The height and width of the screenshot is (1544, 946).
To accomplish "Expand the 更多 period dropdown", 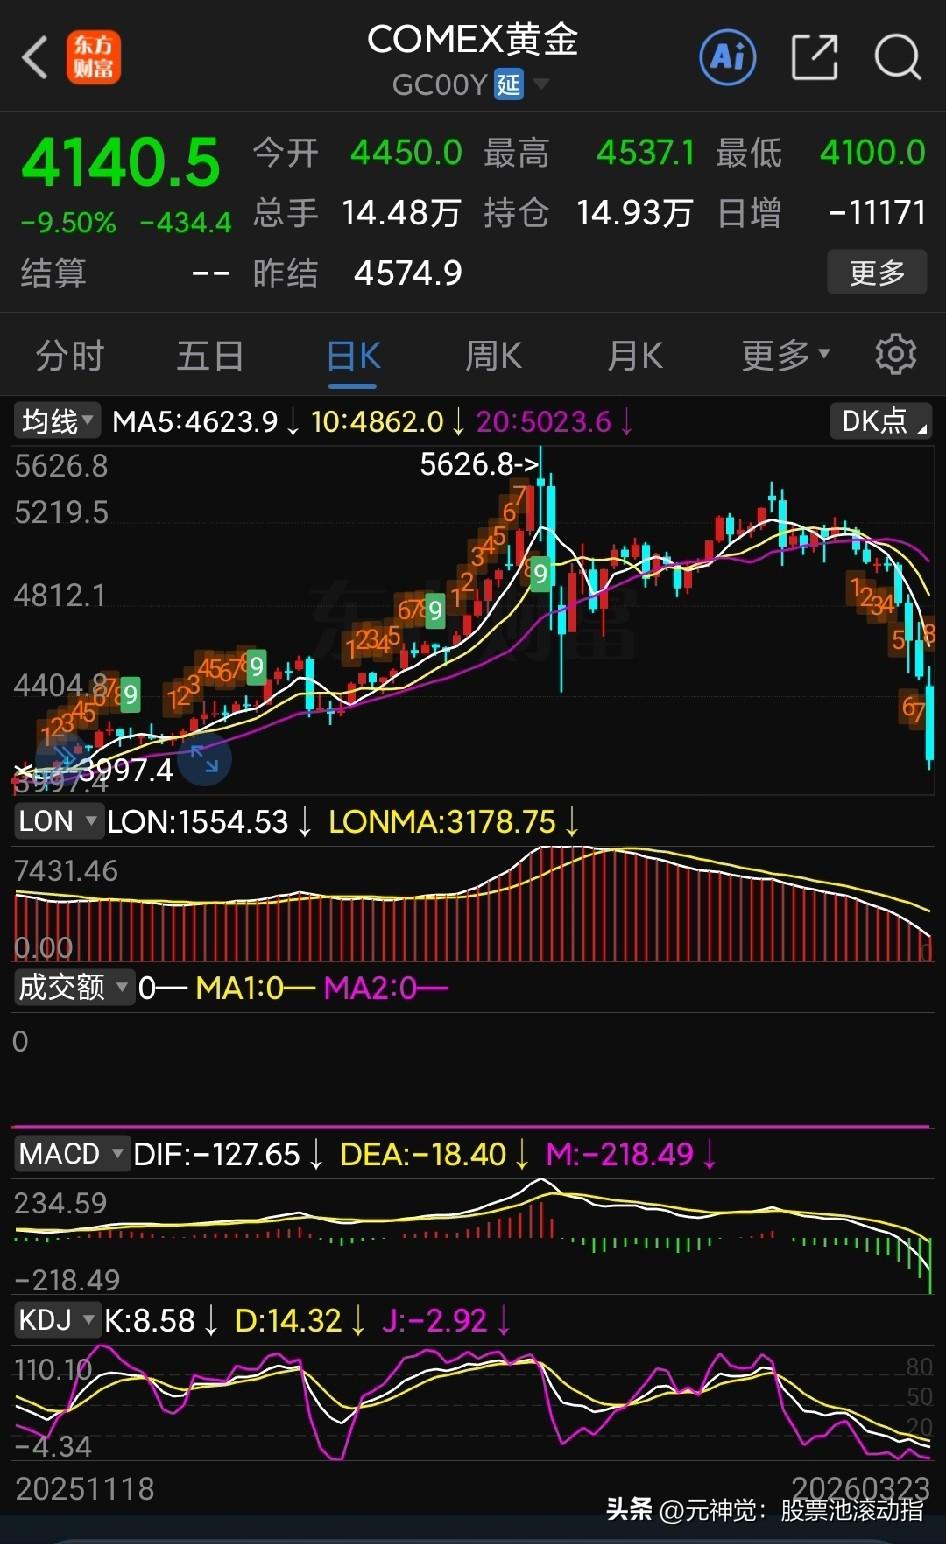I will click(785, 355).
